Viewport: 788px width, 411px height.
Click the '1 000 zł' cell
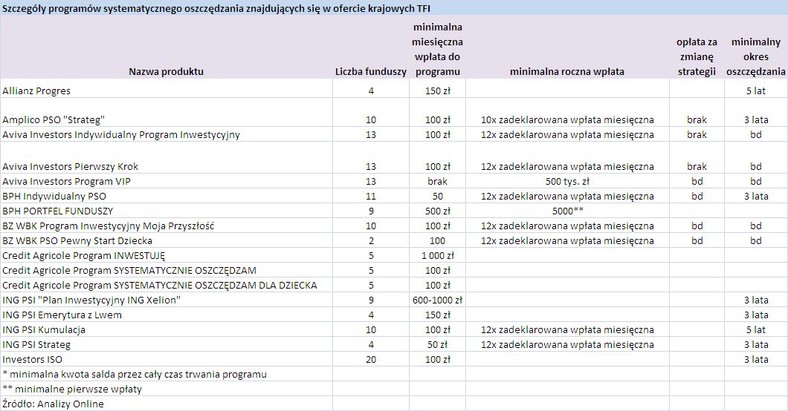437,255
